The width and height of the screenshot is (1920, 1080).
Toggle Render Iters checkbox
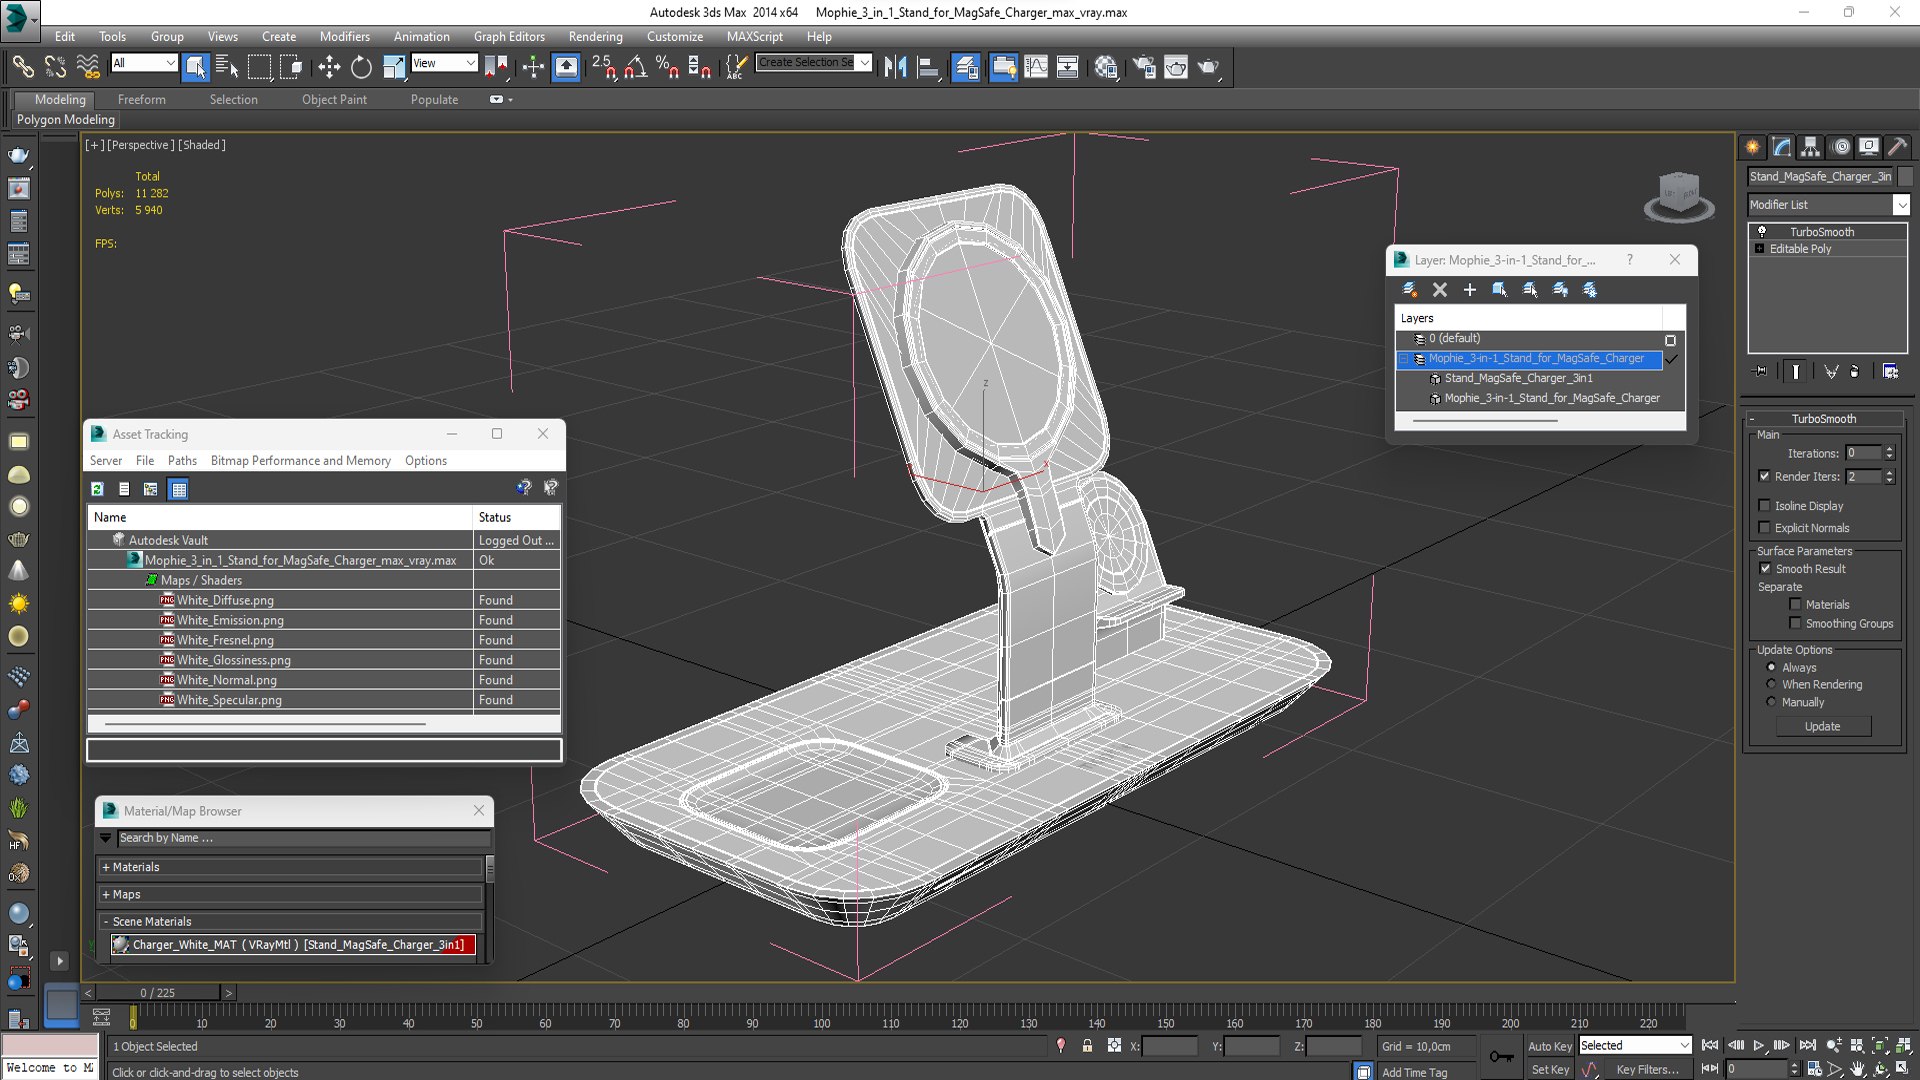[x=1764, y=476]
